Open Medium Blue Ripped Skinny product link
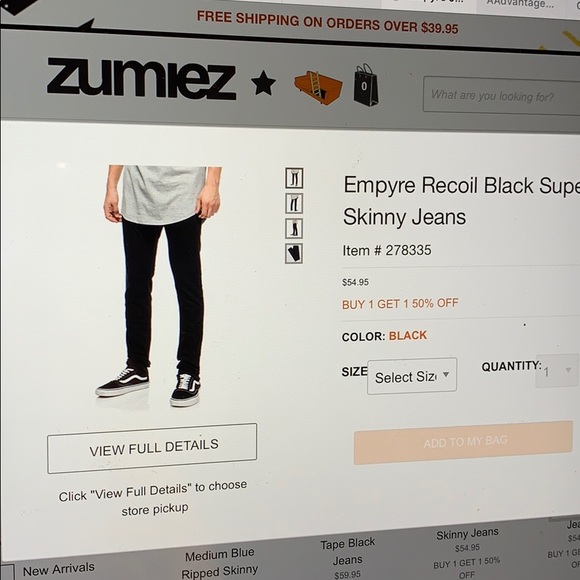Image resolution: width=580 pixels, height=580 pixels. [x=220, y=563]
